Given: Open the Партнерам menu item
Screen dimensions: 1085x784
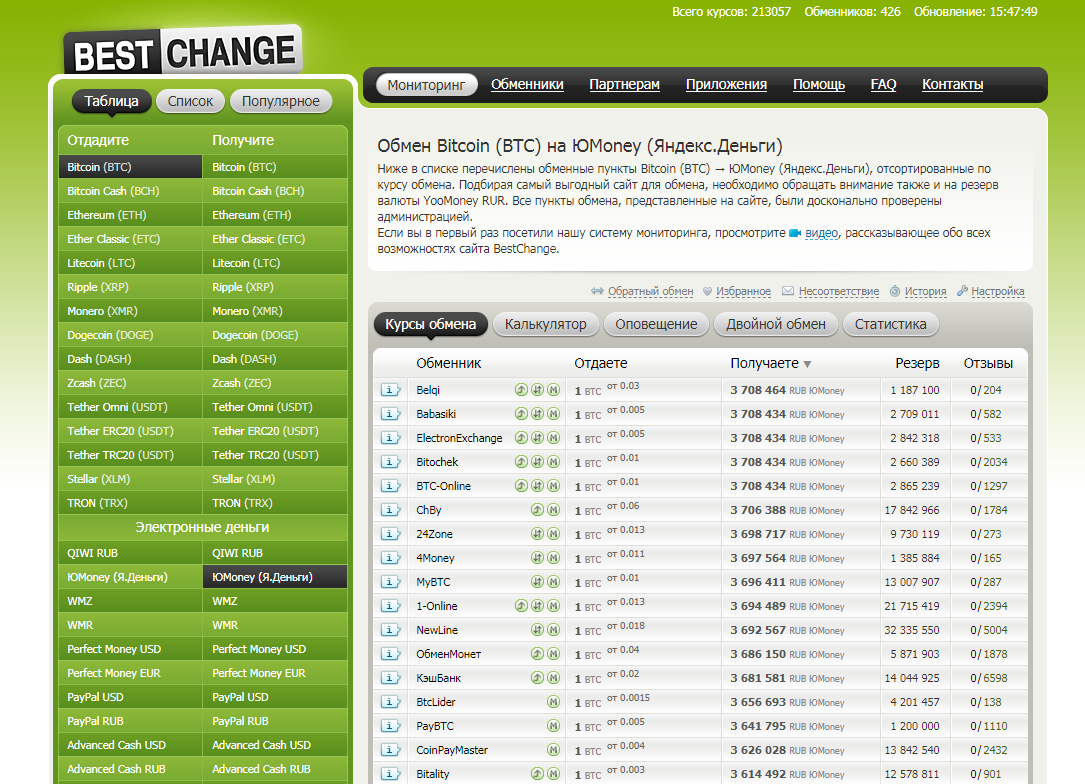Looking at the screenshot, I should tap(624, 84).
